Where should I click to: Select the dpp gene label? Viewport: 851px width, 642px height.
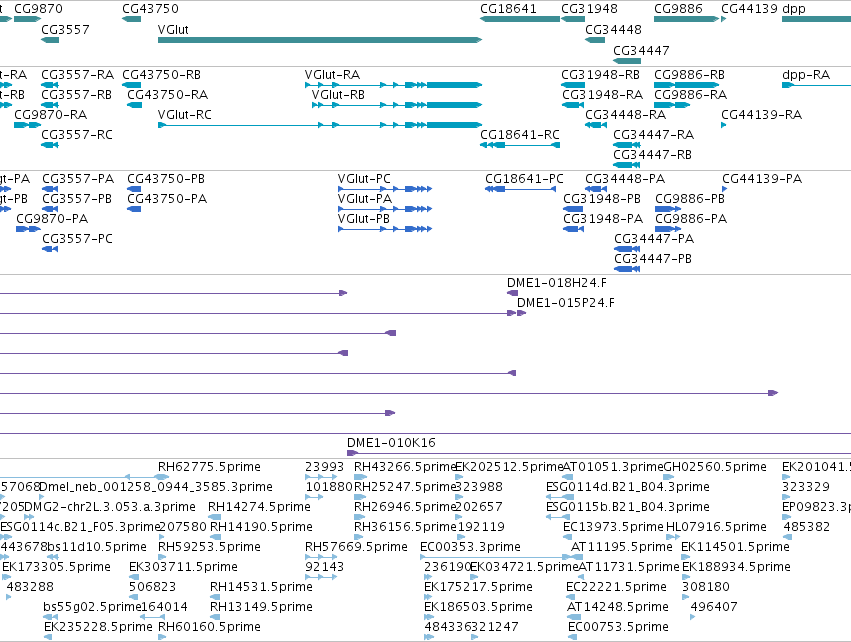[x=793, y=9]
